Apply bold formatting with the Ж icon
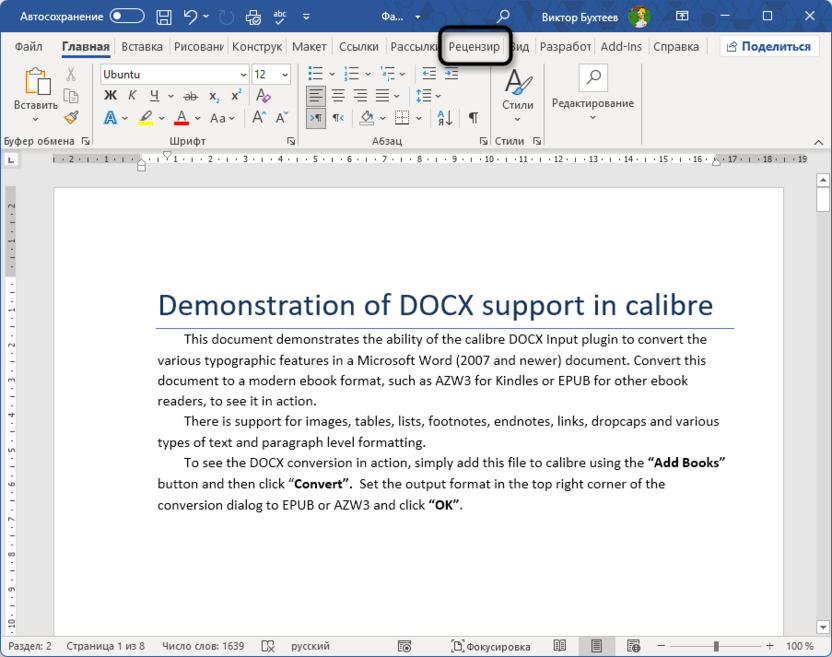This screenshot has height=657, width=832. pyautogui.click(x=112, y=95)
